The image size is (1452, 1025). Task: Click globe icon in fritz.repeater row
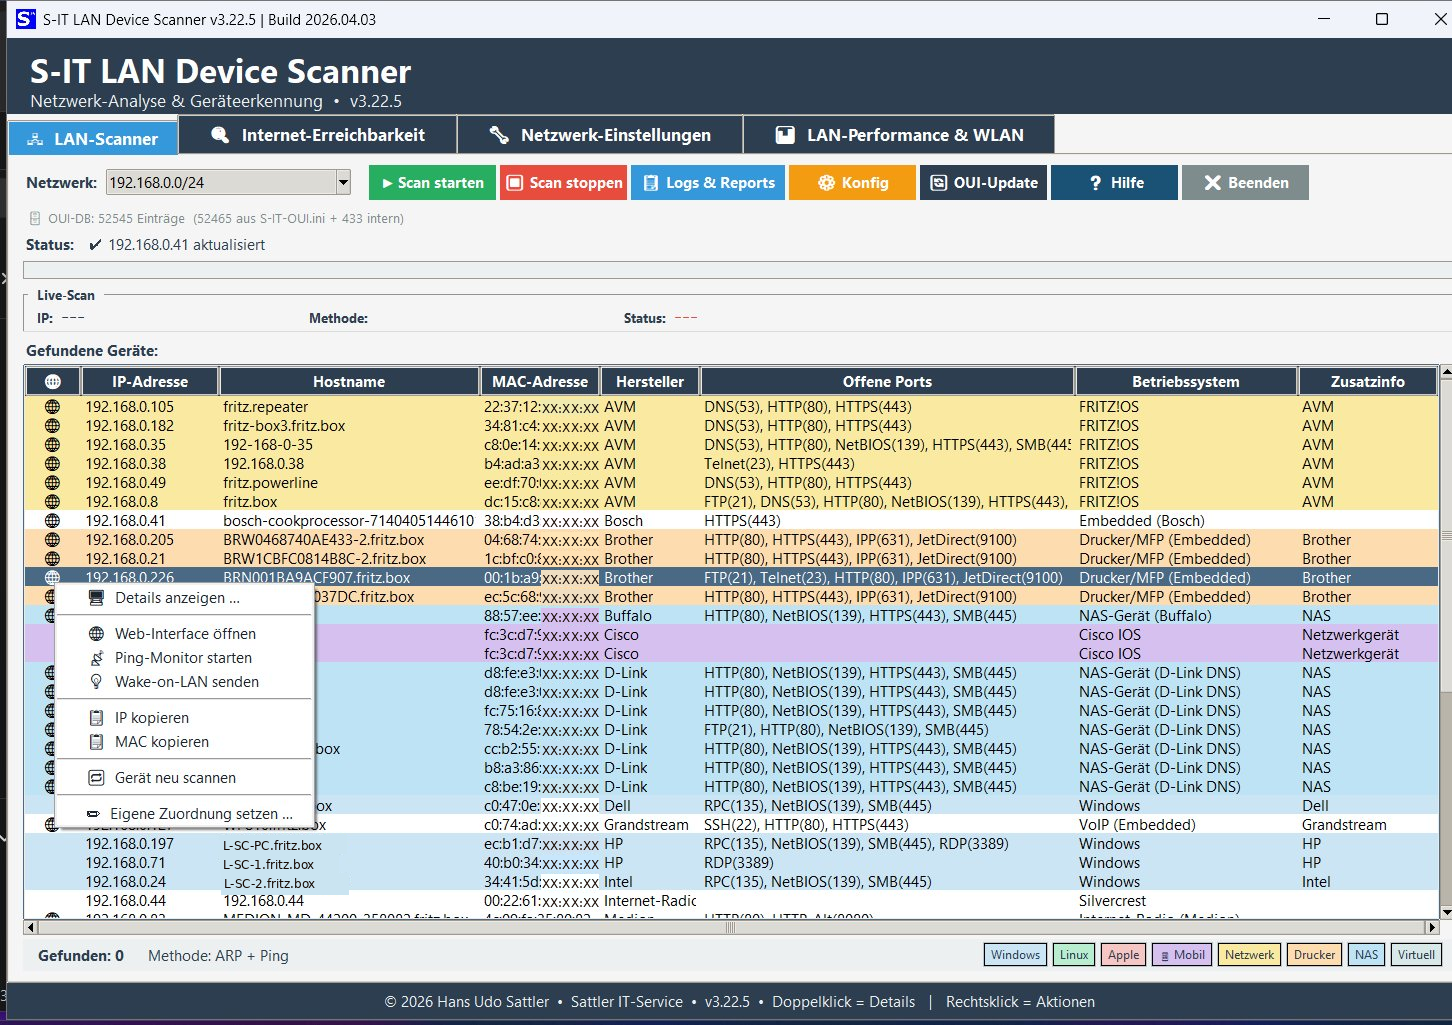[52, 407]
